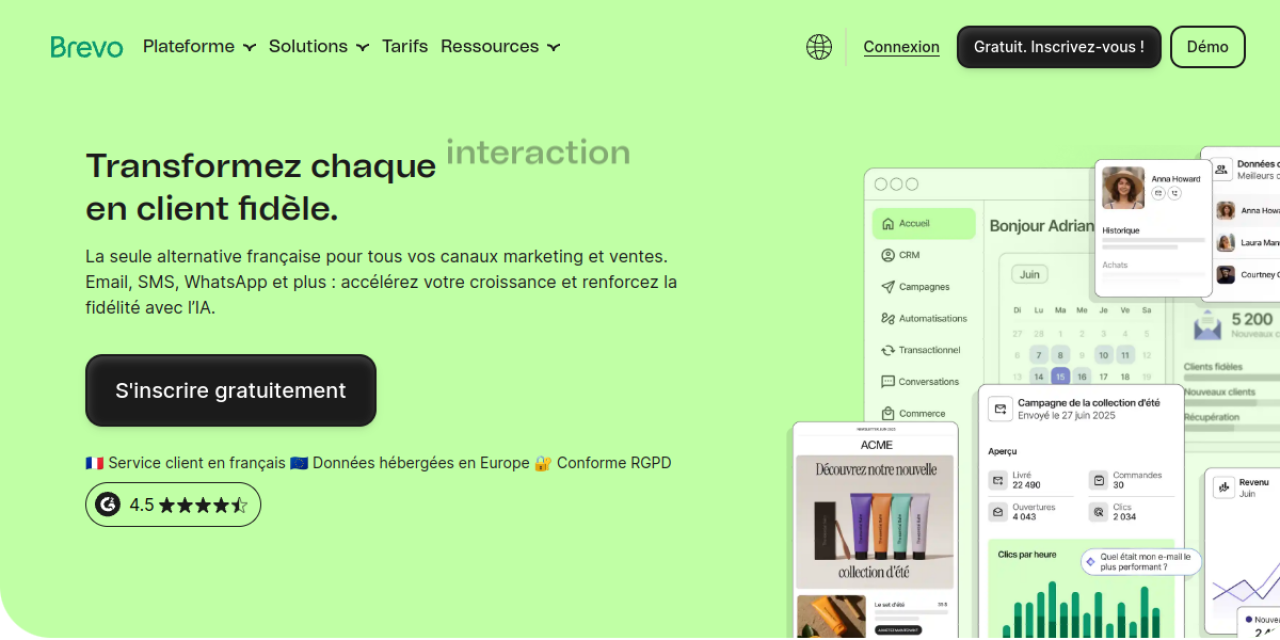Click the "Conforme RGPD" text
Viewport: 1280px width, 640px height.
point(614,463)
